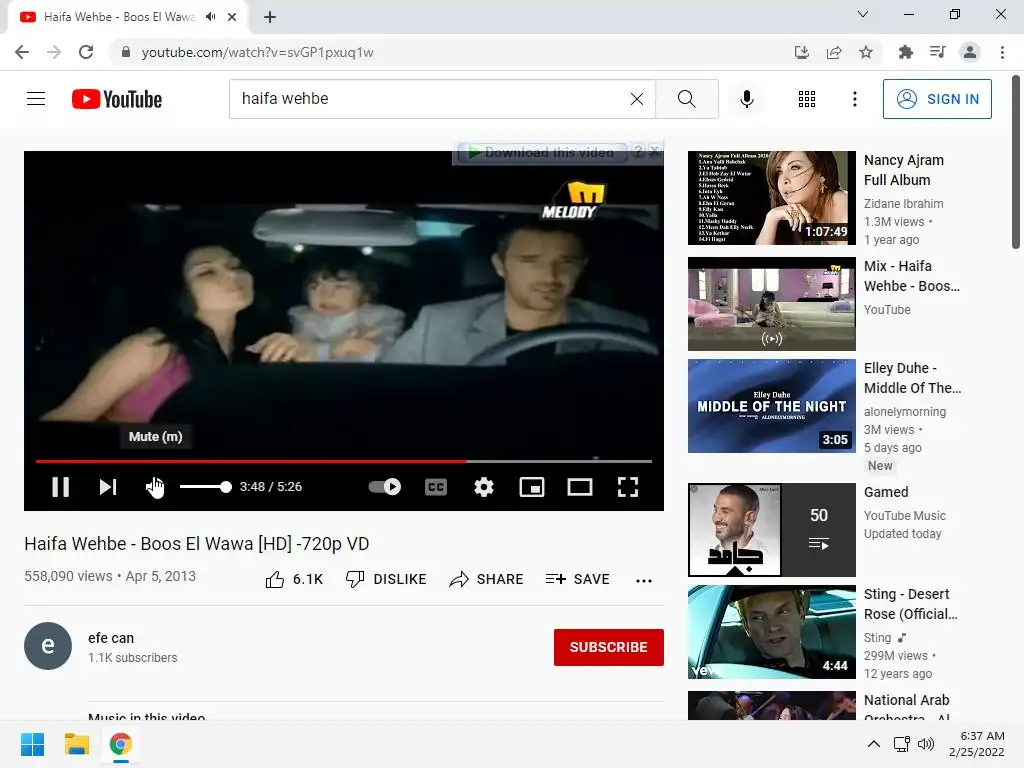The image size is (1024, 768).
Task: Open the system volume tray icon
Action: 925,744
